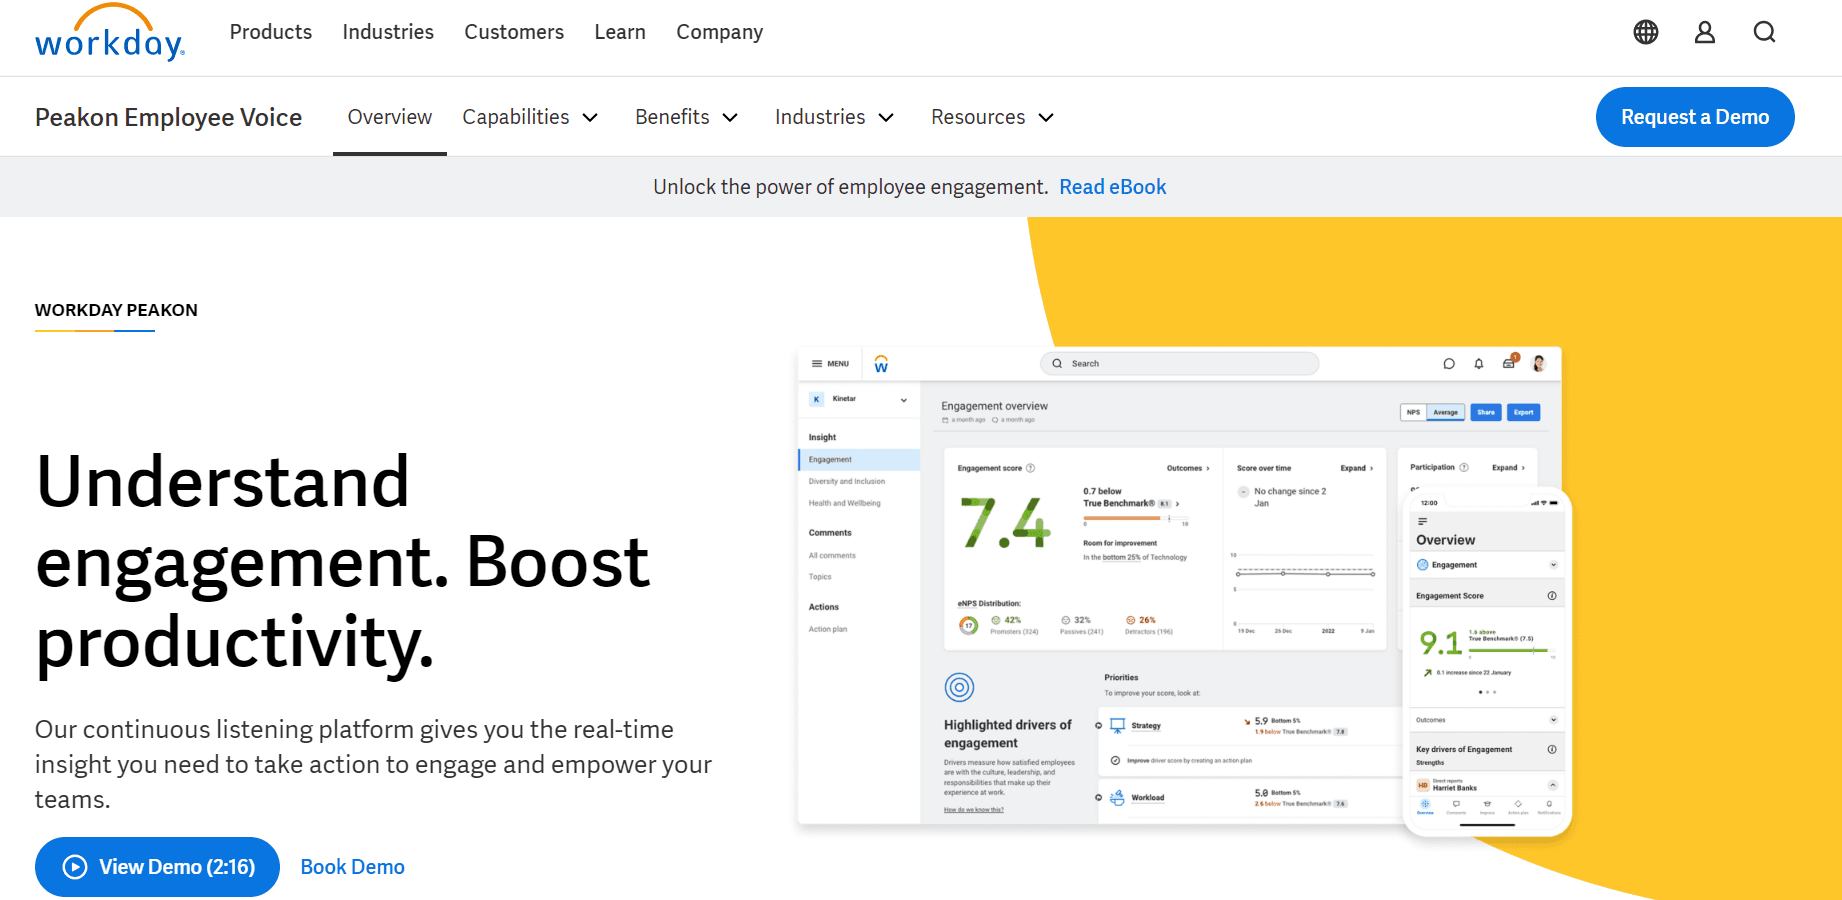Click the search field in dashboard image
The image size is (1842, 900).
pos(1180,364)
